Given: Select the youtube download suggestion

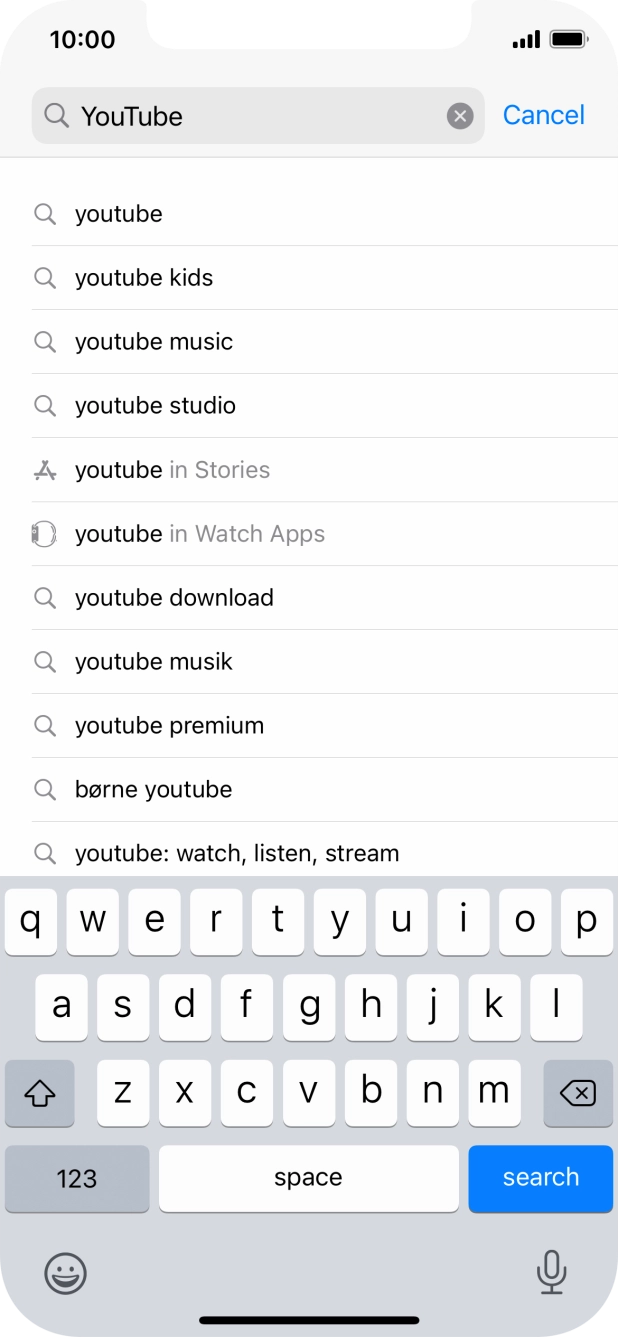Looking at the screenshot, I should click(174, 597).
